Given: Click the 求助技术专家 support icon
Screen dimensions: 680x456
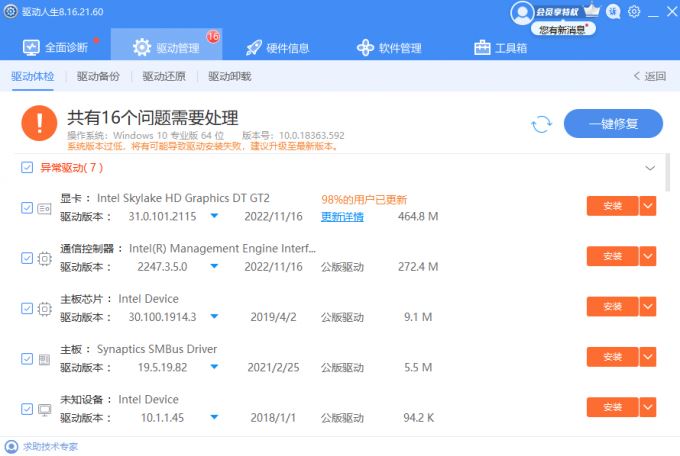Looking at the screenshot, I should pyautogui.click(x=11, y=447).
